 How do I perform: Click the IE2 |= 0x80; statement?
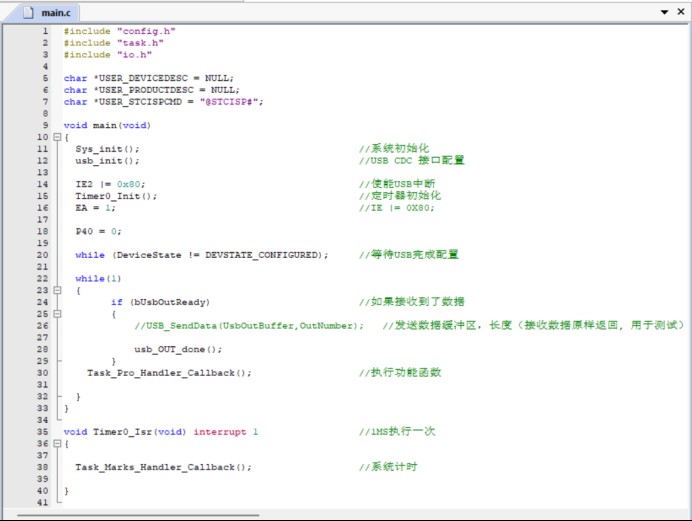(x=110, y=184)
